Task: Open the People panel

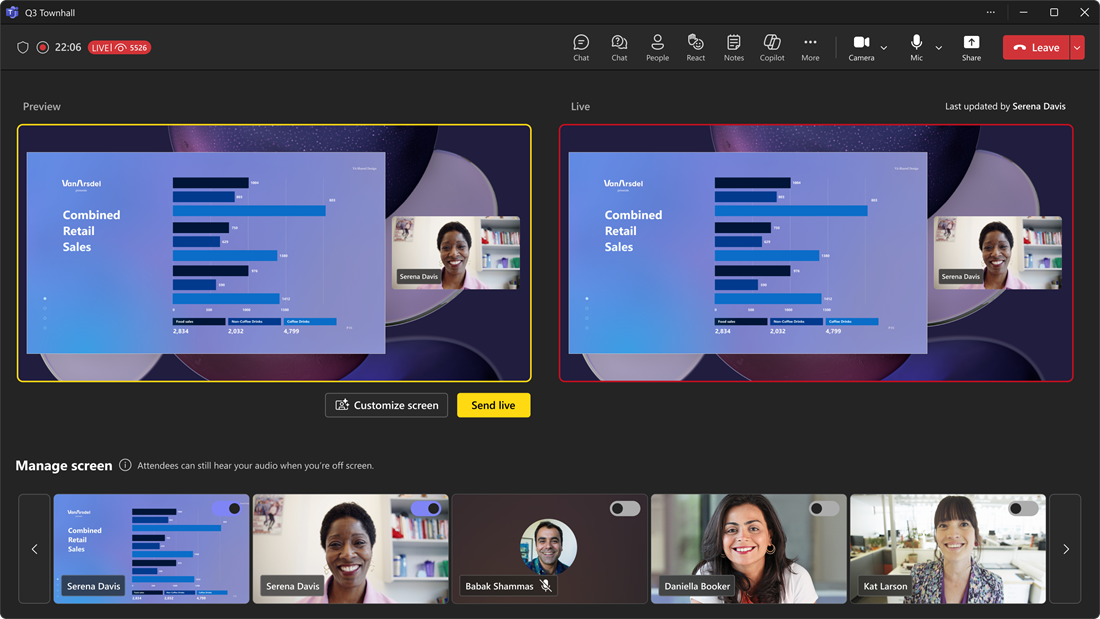Action: [x=657, y=48]
